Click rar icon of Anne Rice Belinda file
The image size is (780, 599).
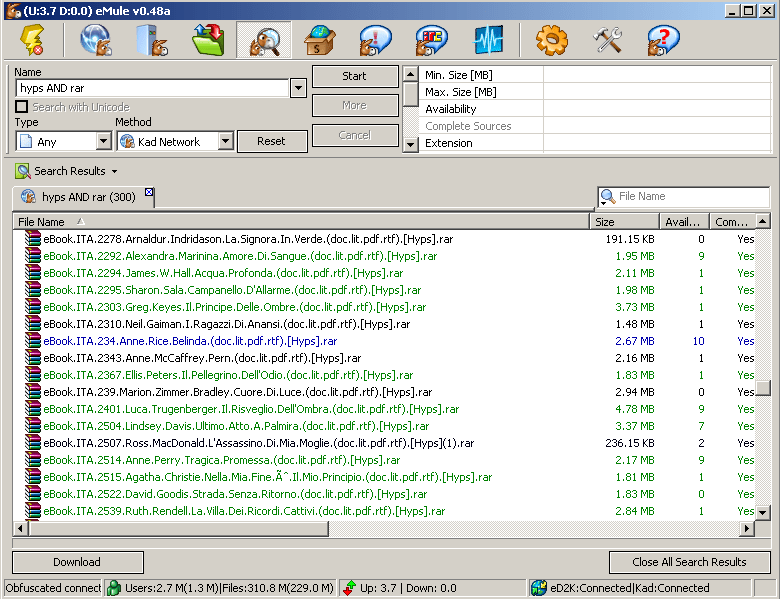point(33,341)
